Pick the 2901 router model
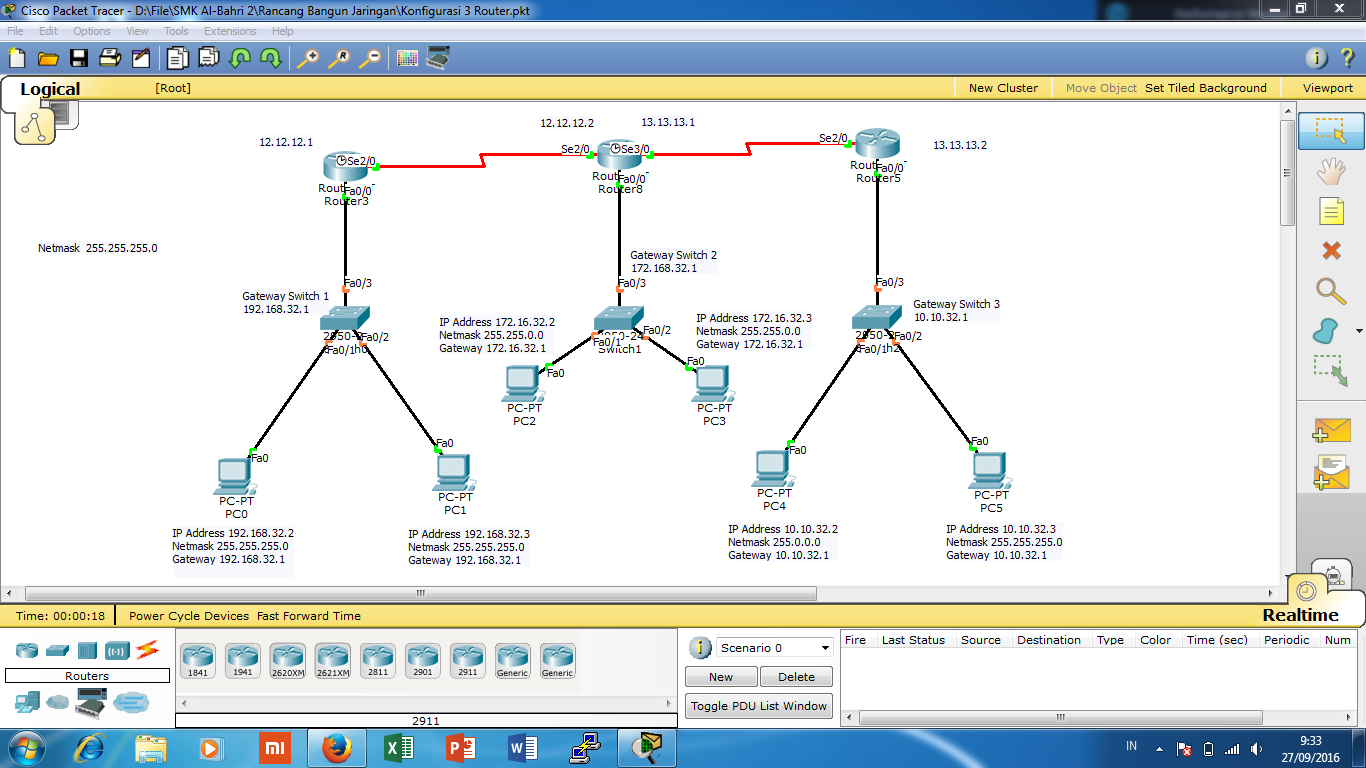Image resolution: width=1366 pixels, height=768 pixels. click(423, 661)
